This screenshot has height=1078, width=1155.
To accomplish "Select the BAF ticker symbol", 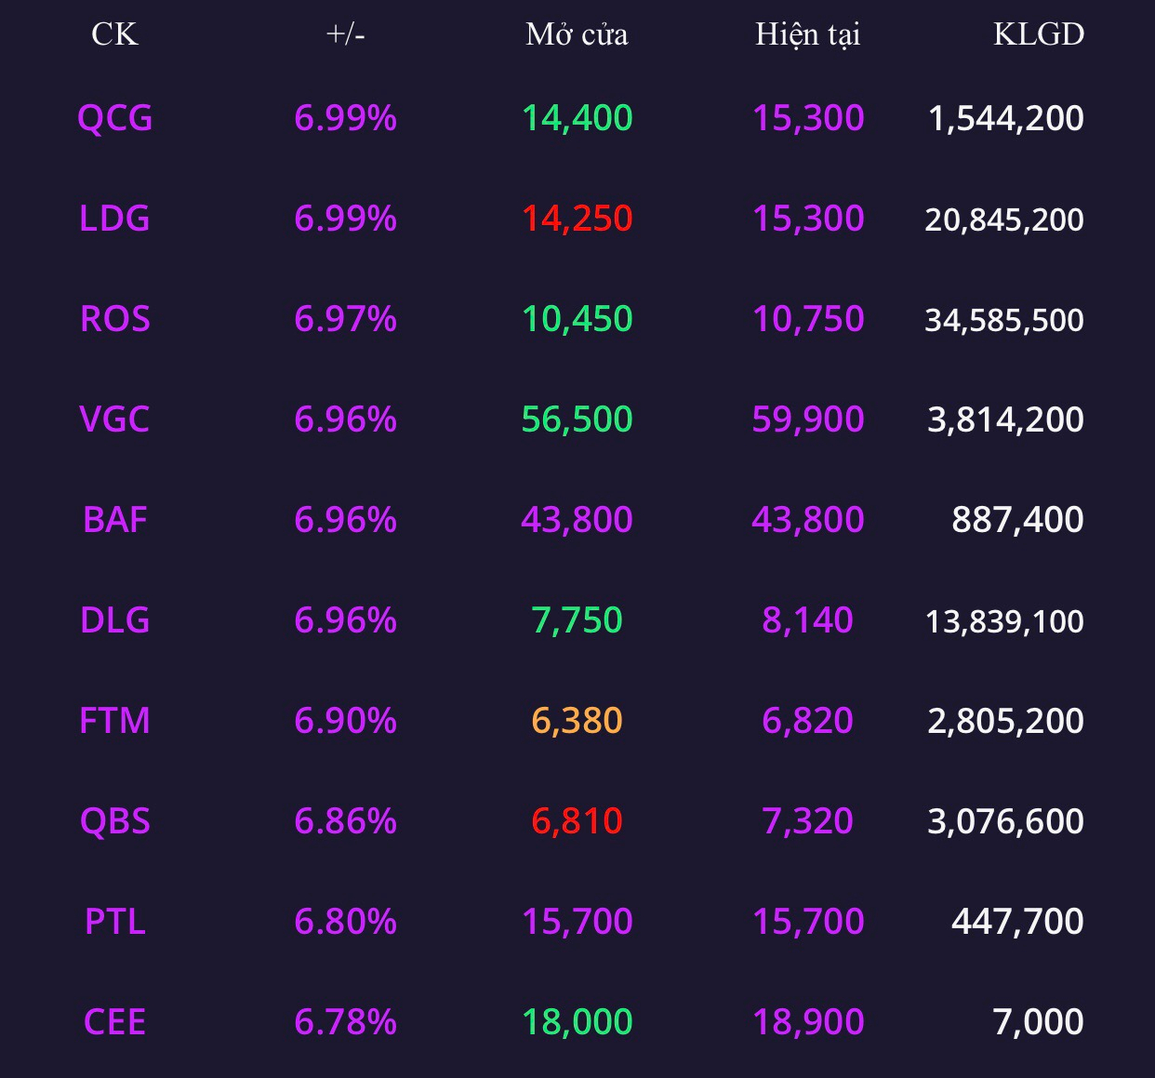I will pos(115,519).
